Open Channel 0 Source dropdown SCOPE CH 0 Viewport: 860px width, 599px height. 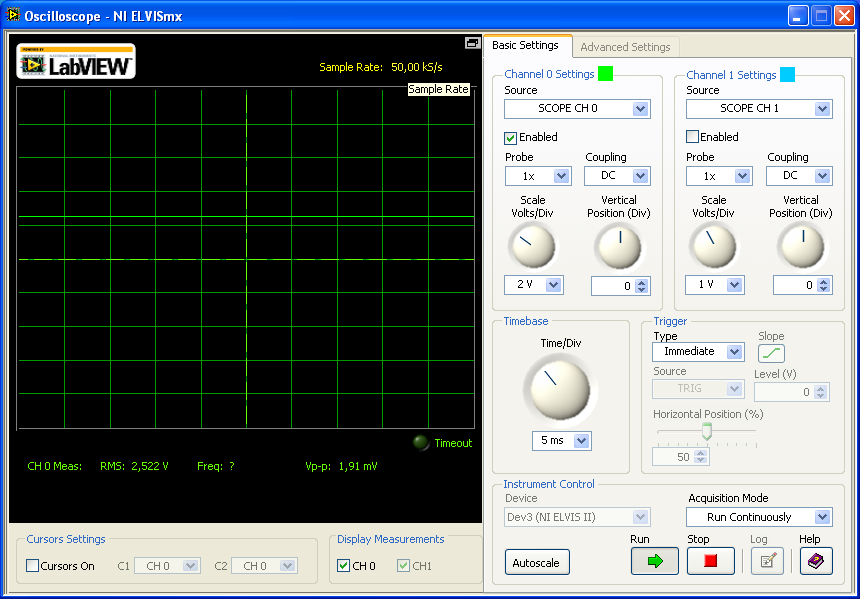tap(577, 109)
